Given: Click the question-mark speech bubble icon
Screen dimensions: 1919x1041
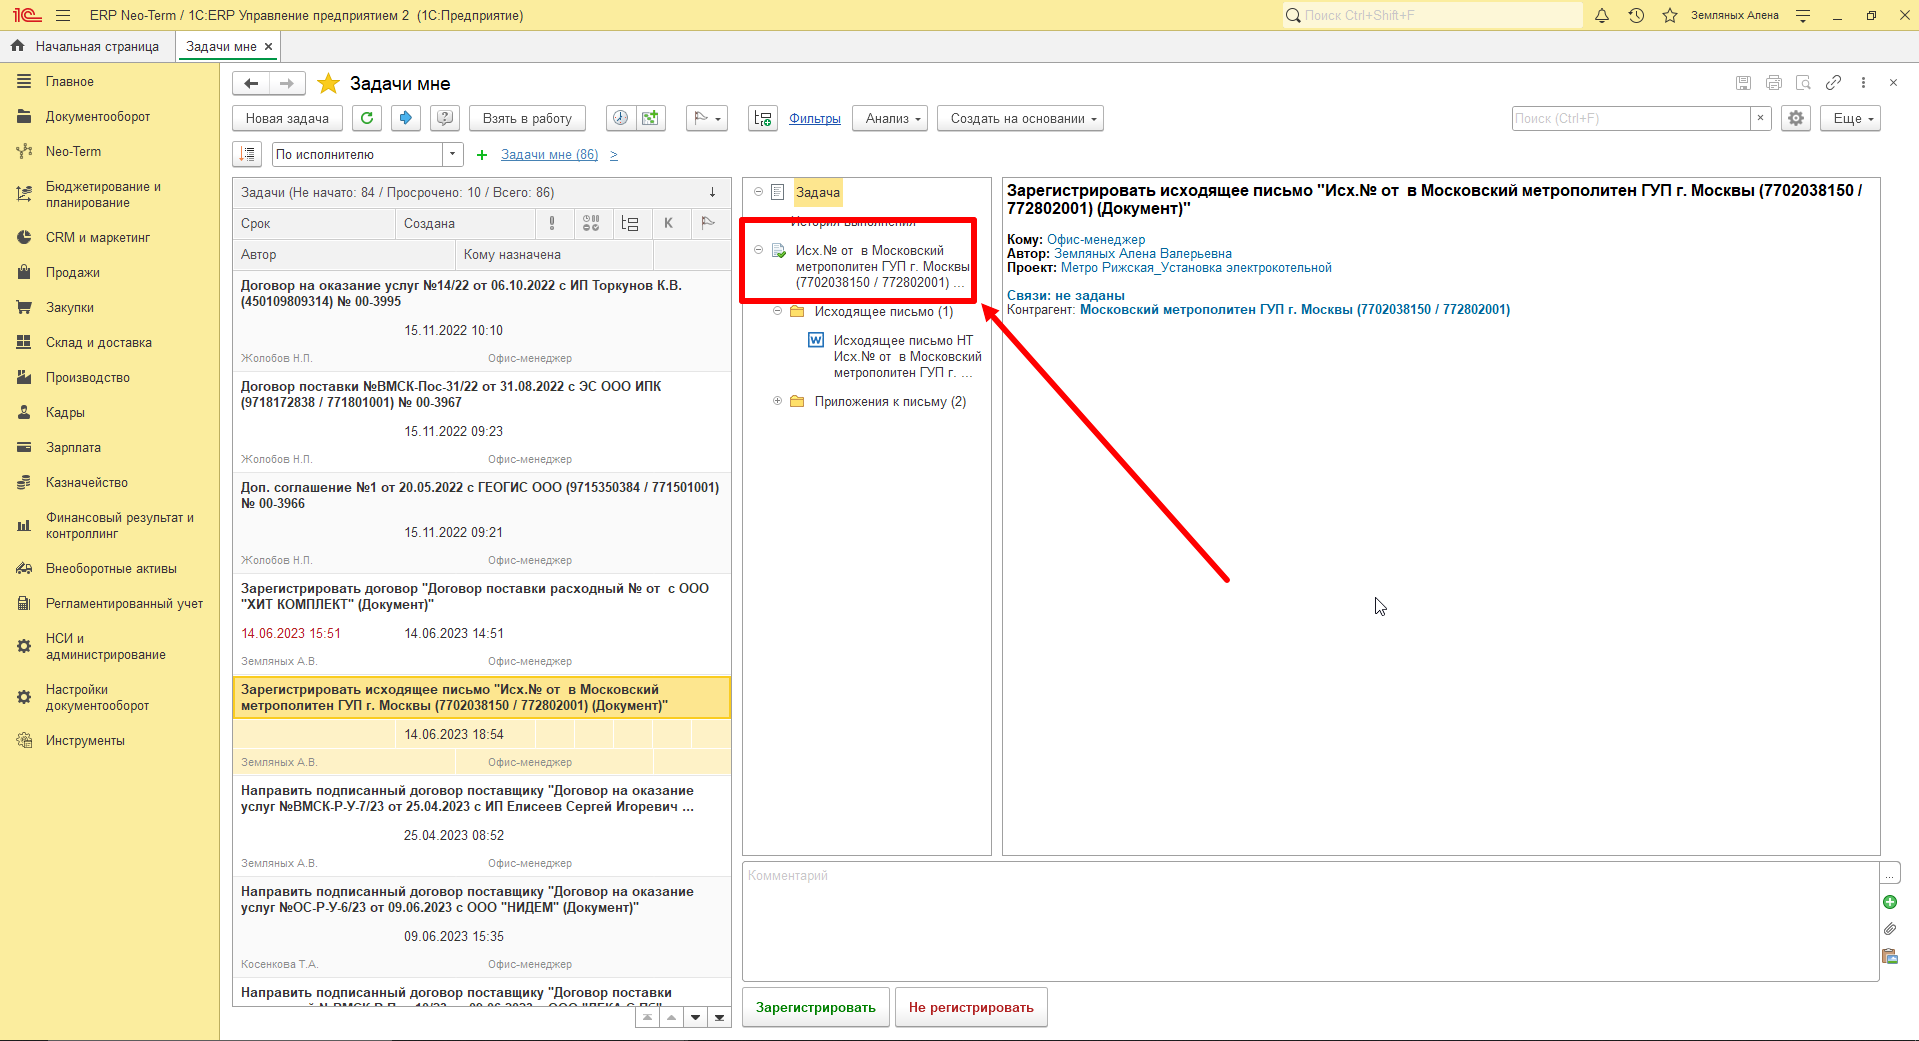Looking at the screenshot, I should pos(445,118).
